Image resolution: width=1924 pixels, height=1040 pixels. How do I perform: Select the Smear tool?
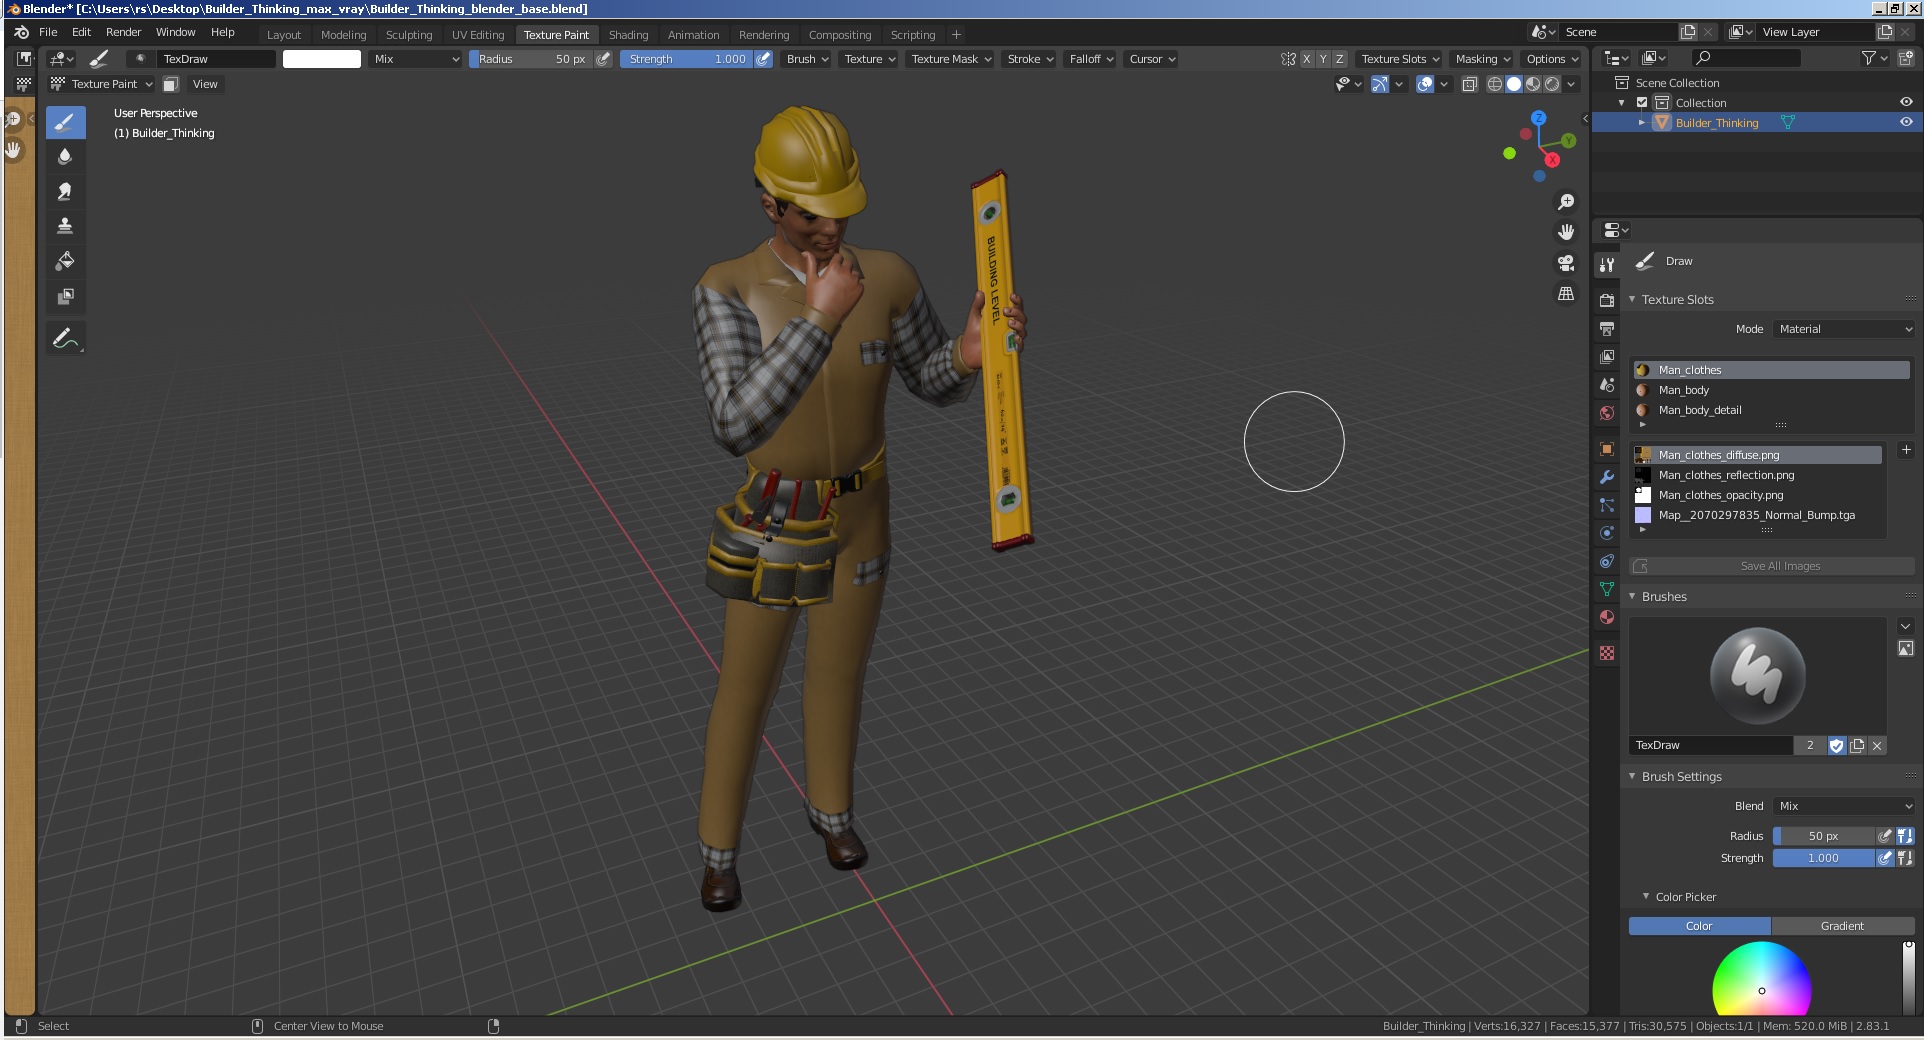coord(65,191)
